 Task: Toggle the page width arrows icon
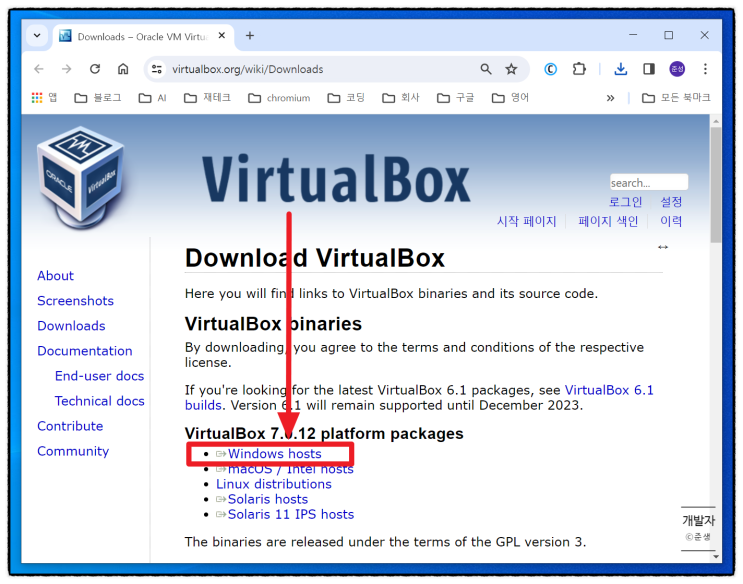coord(663,247)
